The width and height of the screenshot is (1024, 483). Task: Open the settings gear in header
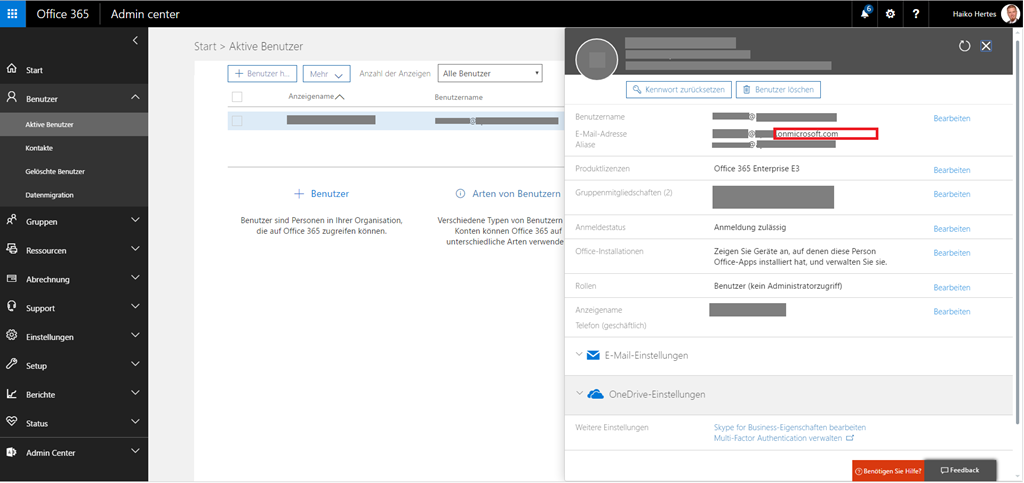point(890,14)
